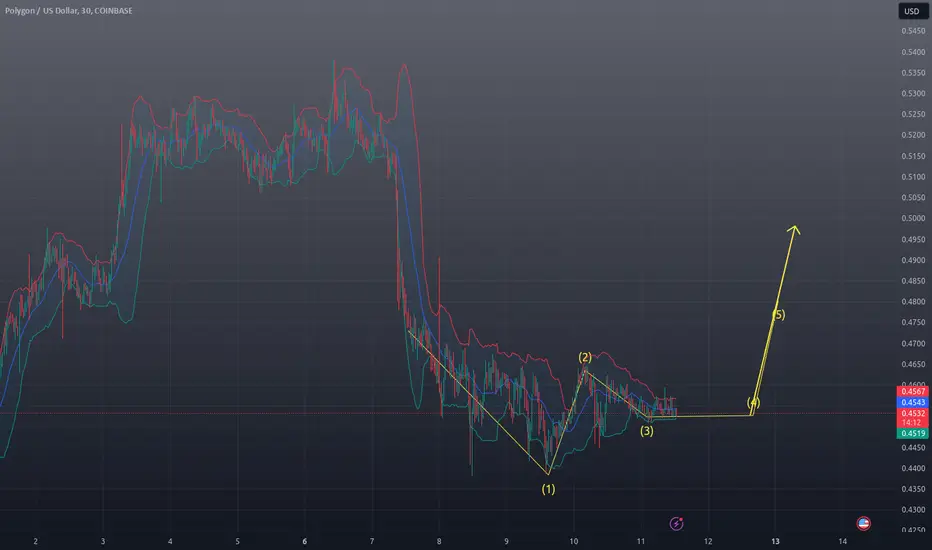Select the wave label (3)
This screenshot has height=550, width=932.
tap(647, 431)
